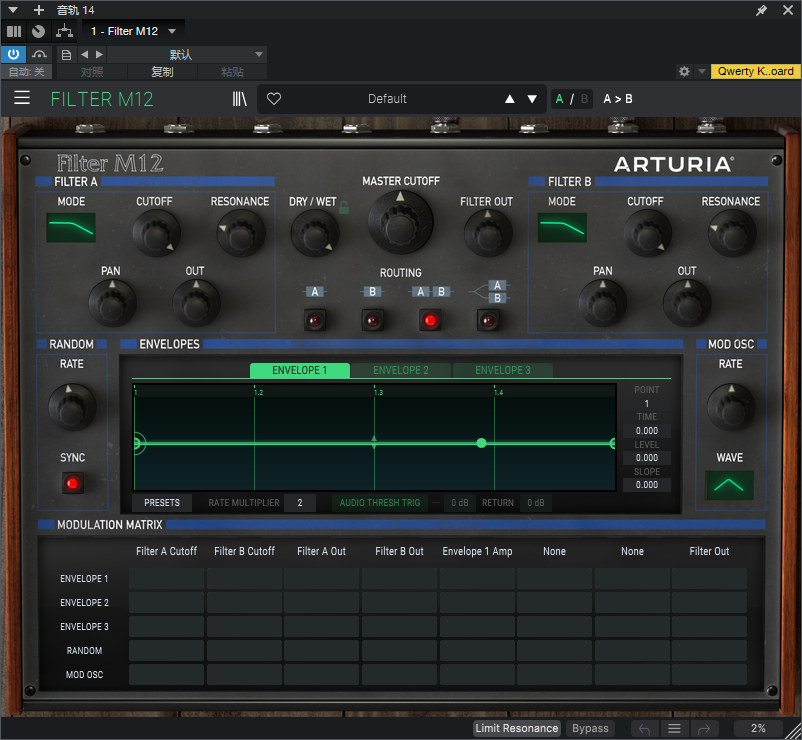
Task: Click the A > B copy button
Action: 618,99
